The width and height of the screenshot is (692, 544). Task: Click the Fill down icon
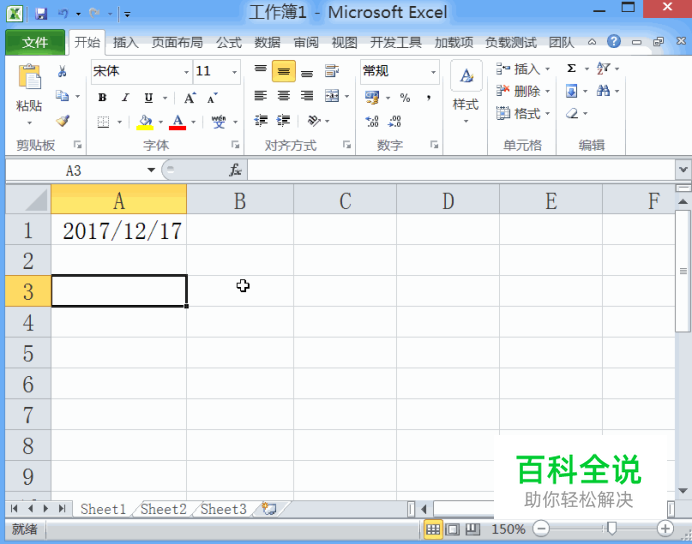572,91
